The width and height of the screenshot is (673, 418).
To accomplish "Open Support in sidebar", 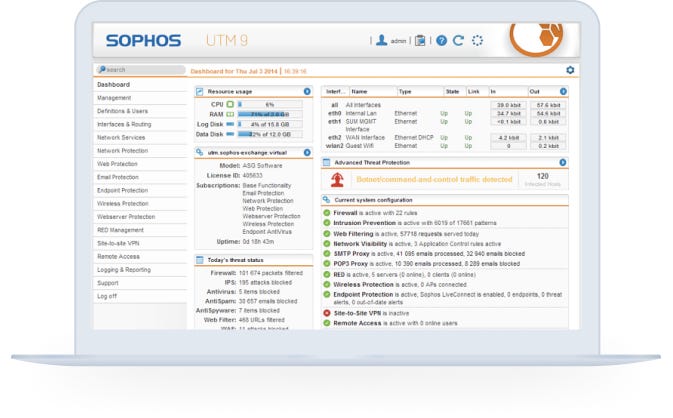I will [x=140, y=283].
